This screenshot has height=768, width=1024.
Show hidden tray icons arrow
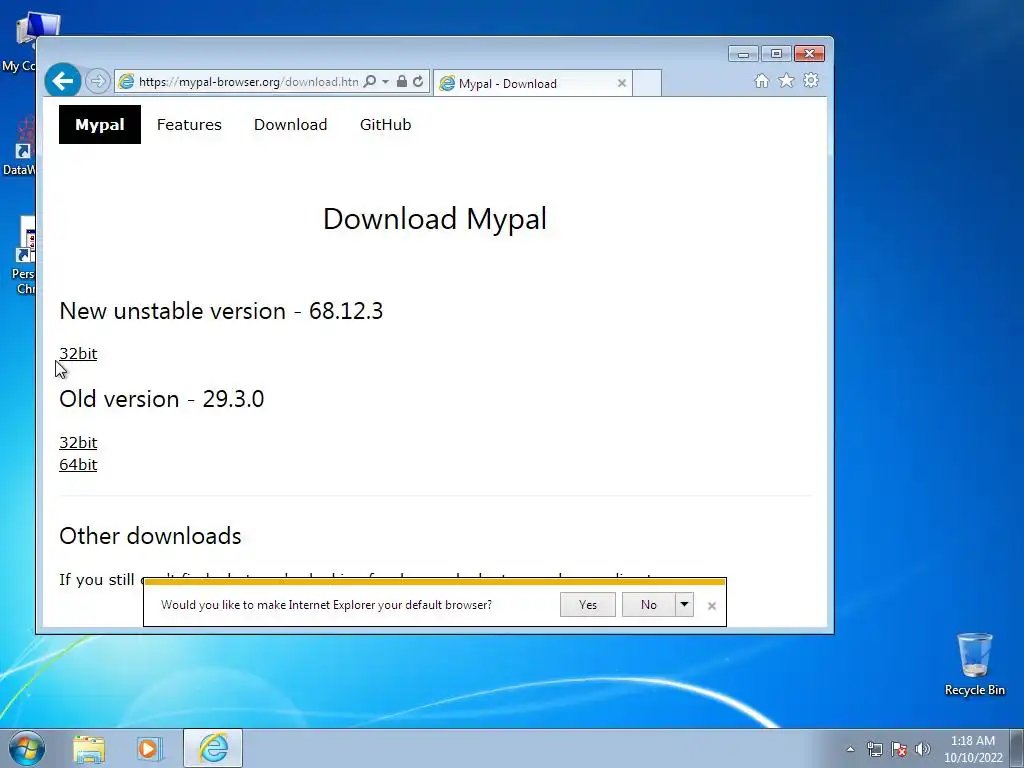tap(850, 749)
